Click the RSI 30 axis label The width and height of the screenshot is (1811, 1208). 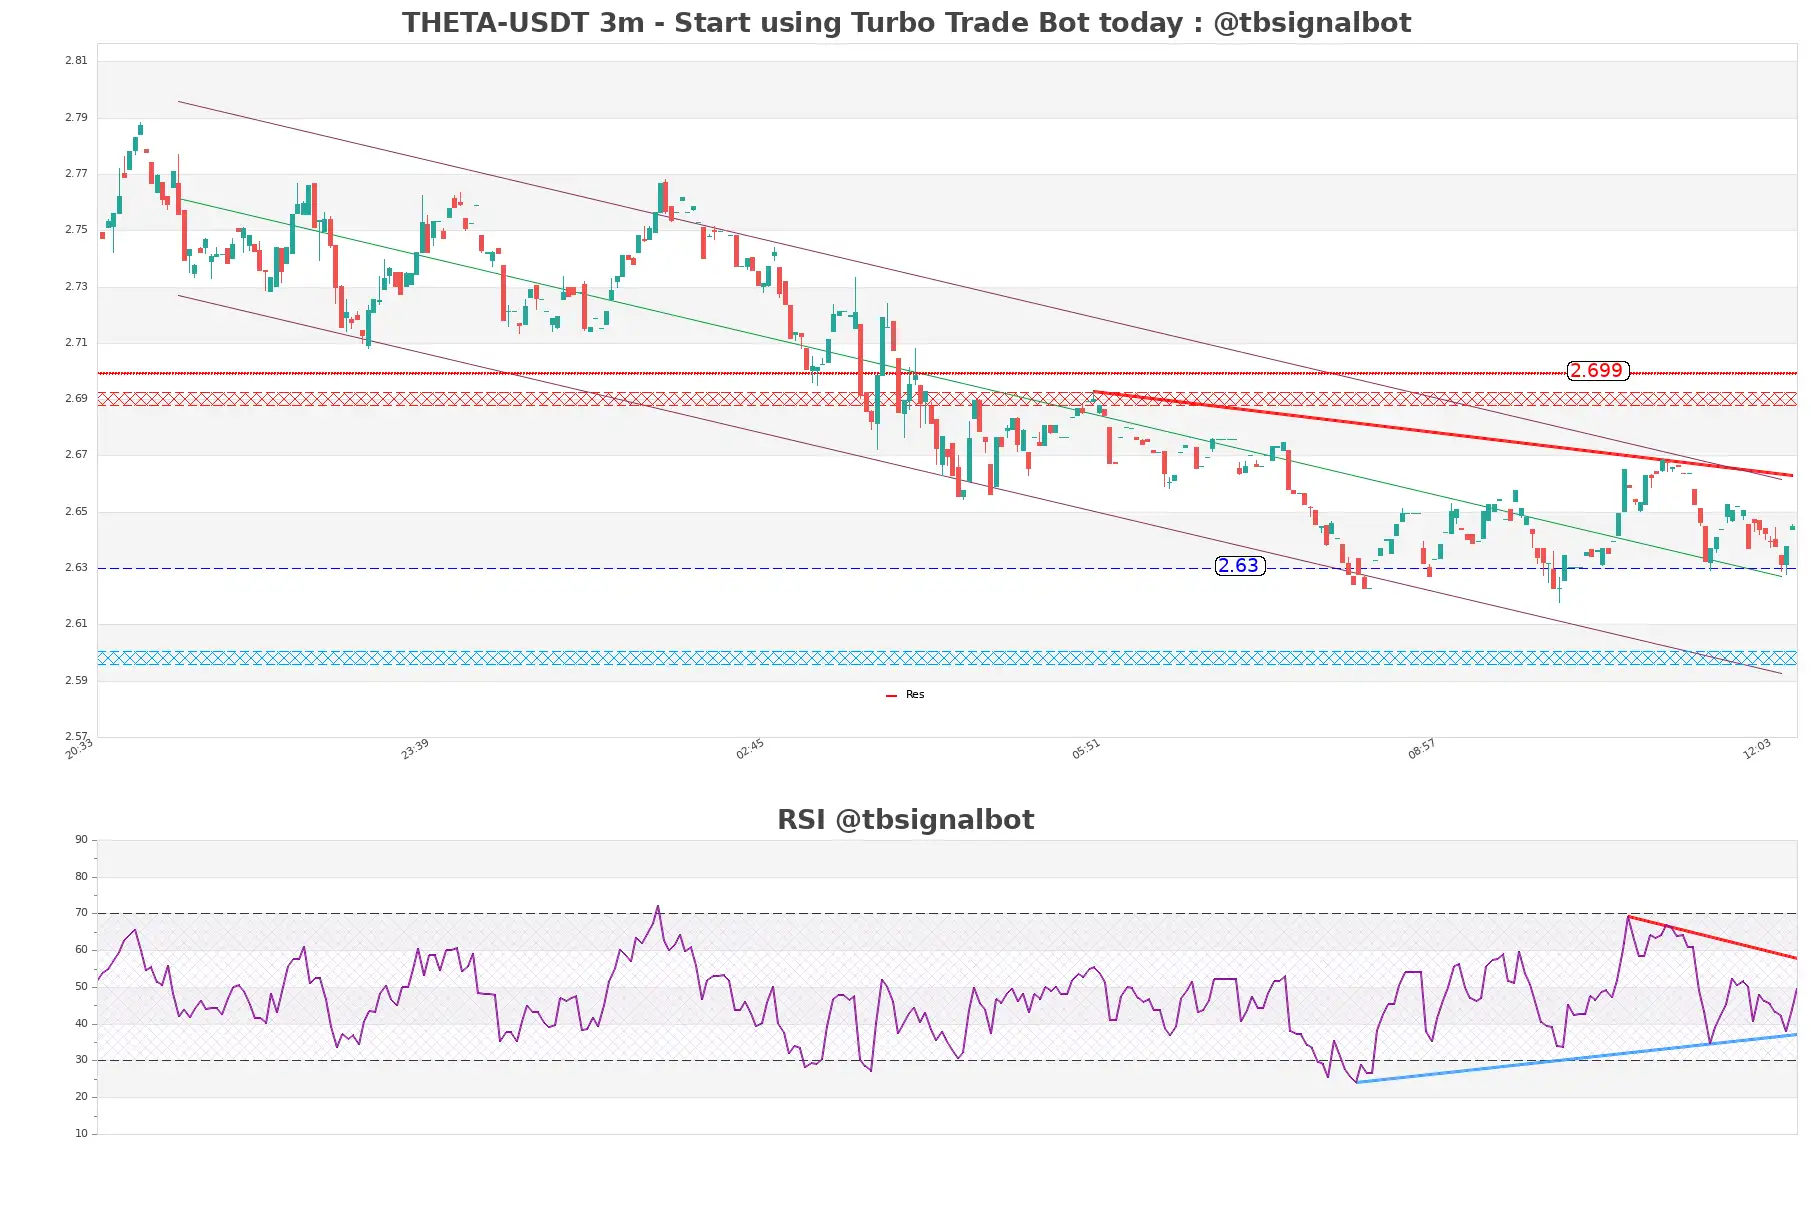81,1060
